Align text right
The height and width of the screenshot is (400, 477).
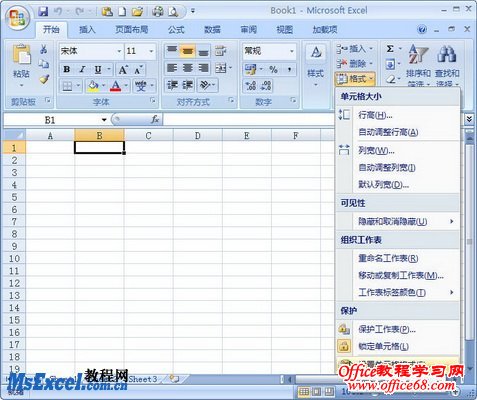pos(203,68)
